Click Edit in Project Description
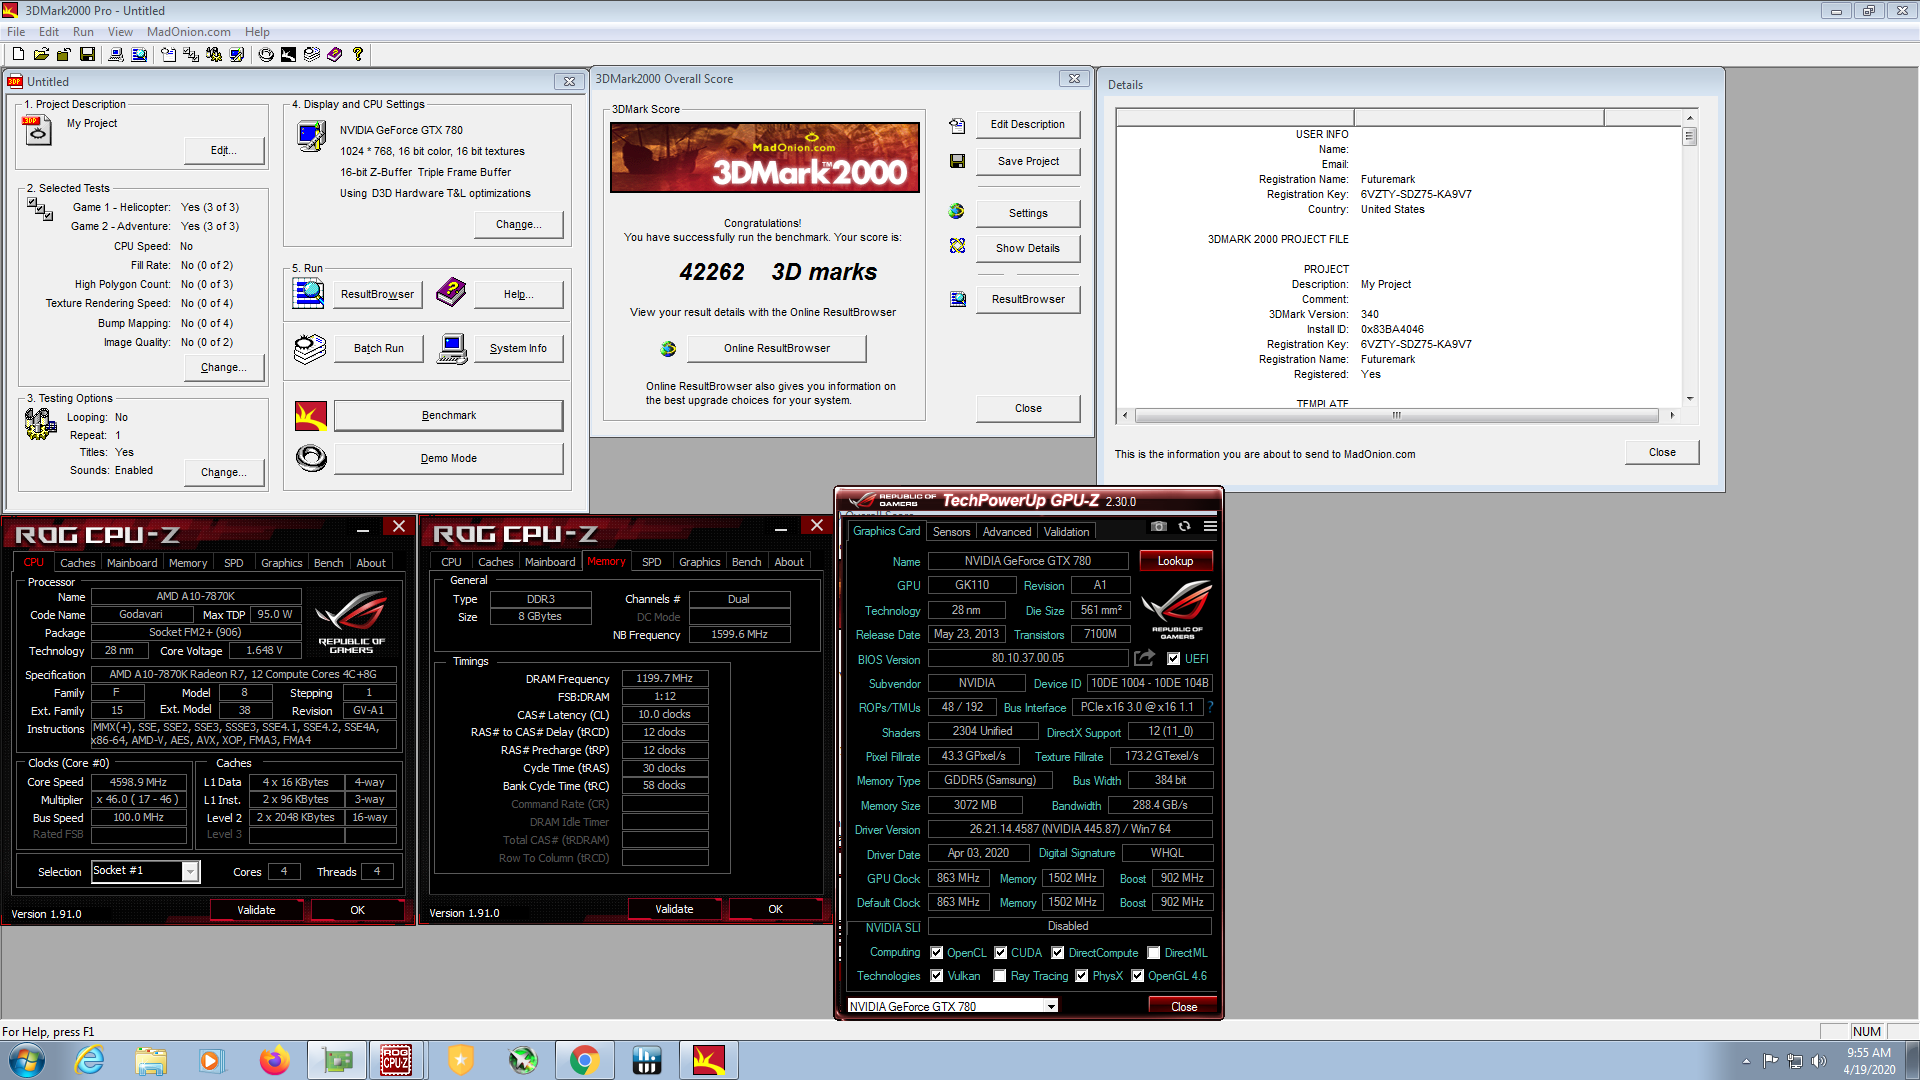Viewport: 1920px width, 1080px height. click(x=224, y=150)
